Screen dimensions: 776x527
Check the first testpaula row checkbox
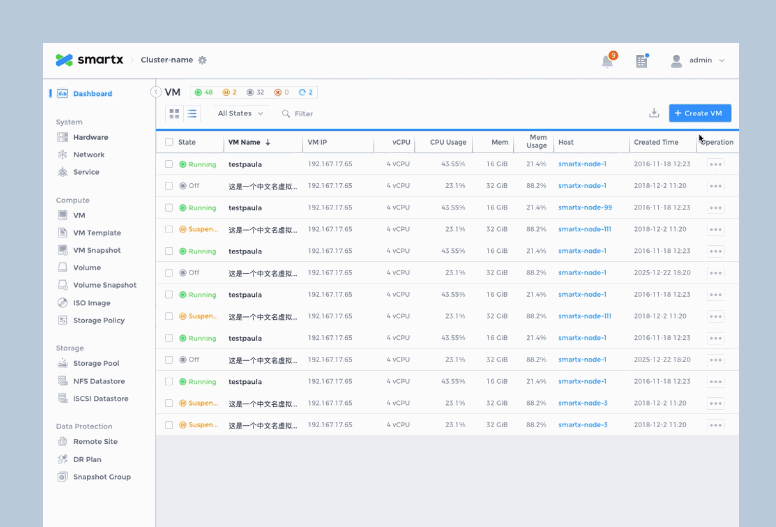[169, 164]
